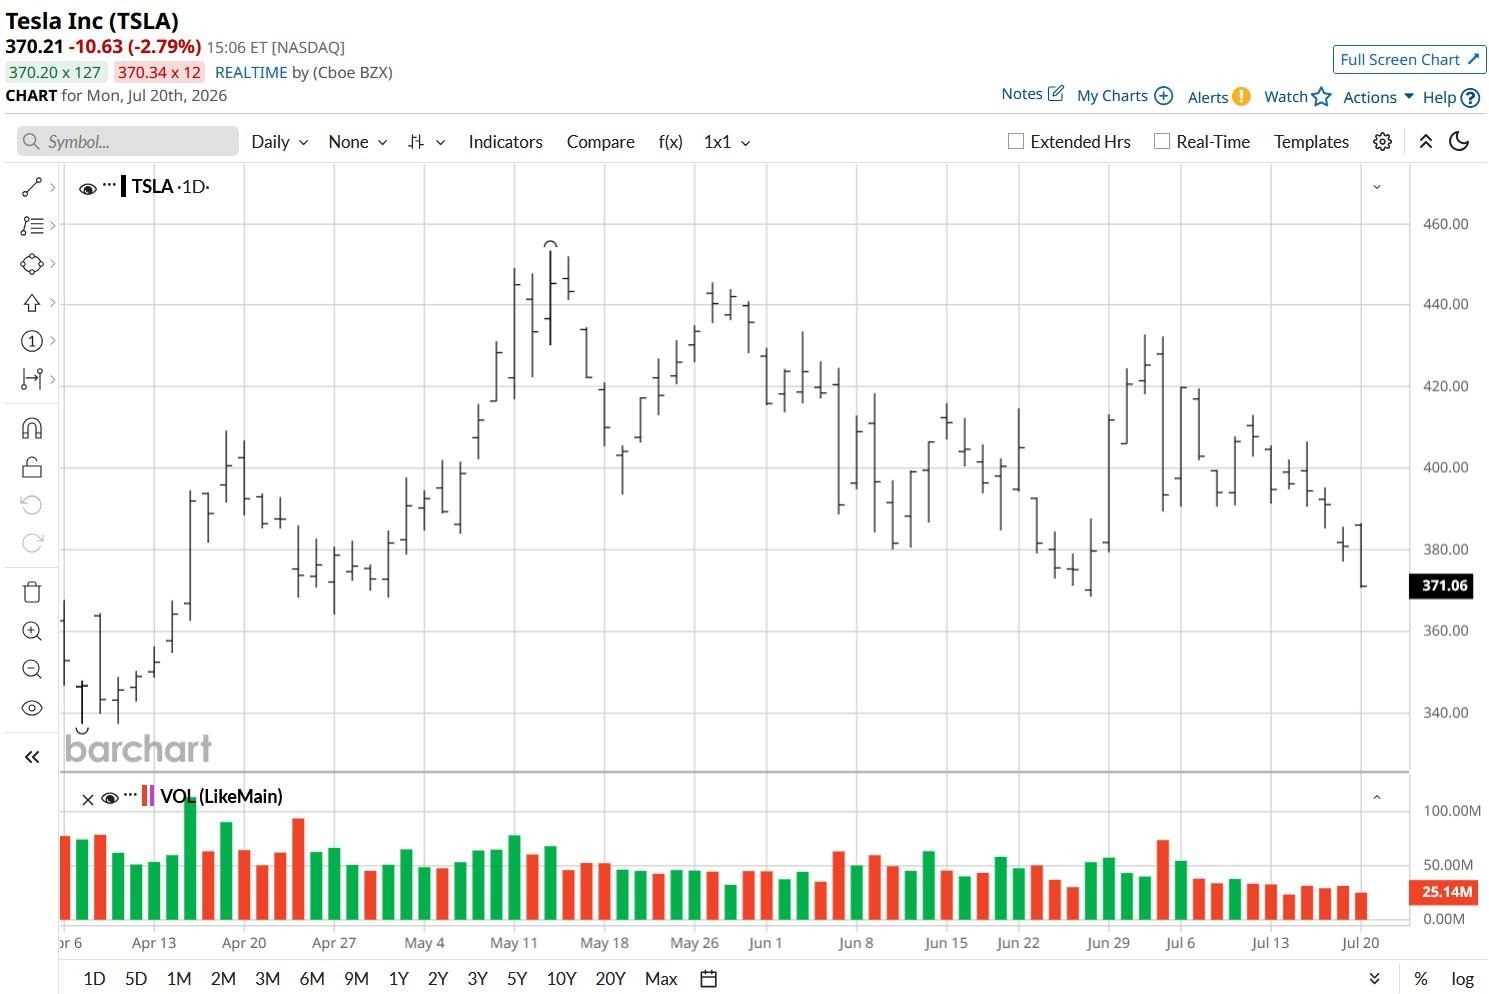Select the trend line drawing tool

pyautogui.click(x=32, y=187)
